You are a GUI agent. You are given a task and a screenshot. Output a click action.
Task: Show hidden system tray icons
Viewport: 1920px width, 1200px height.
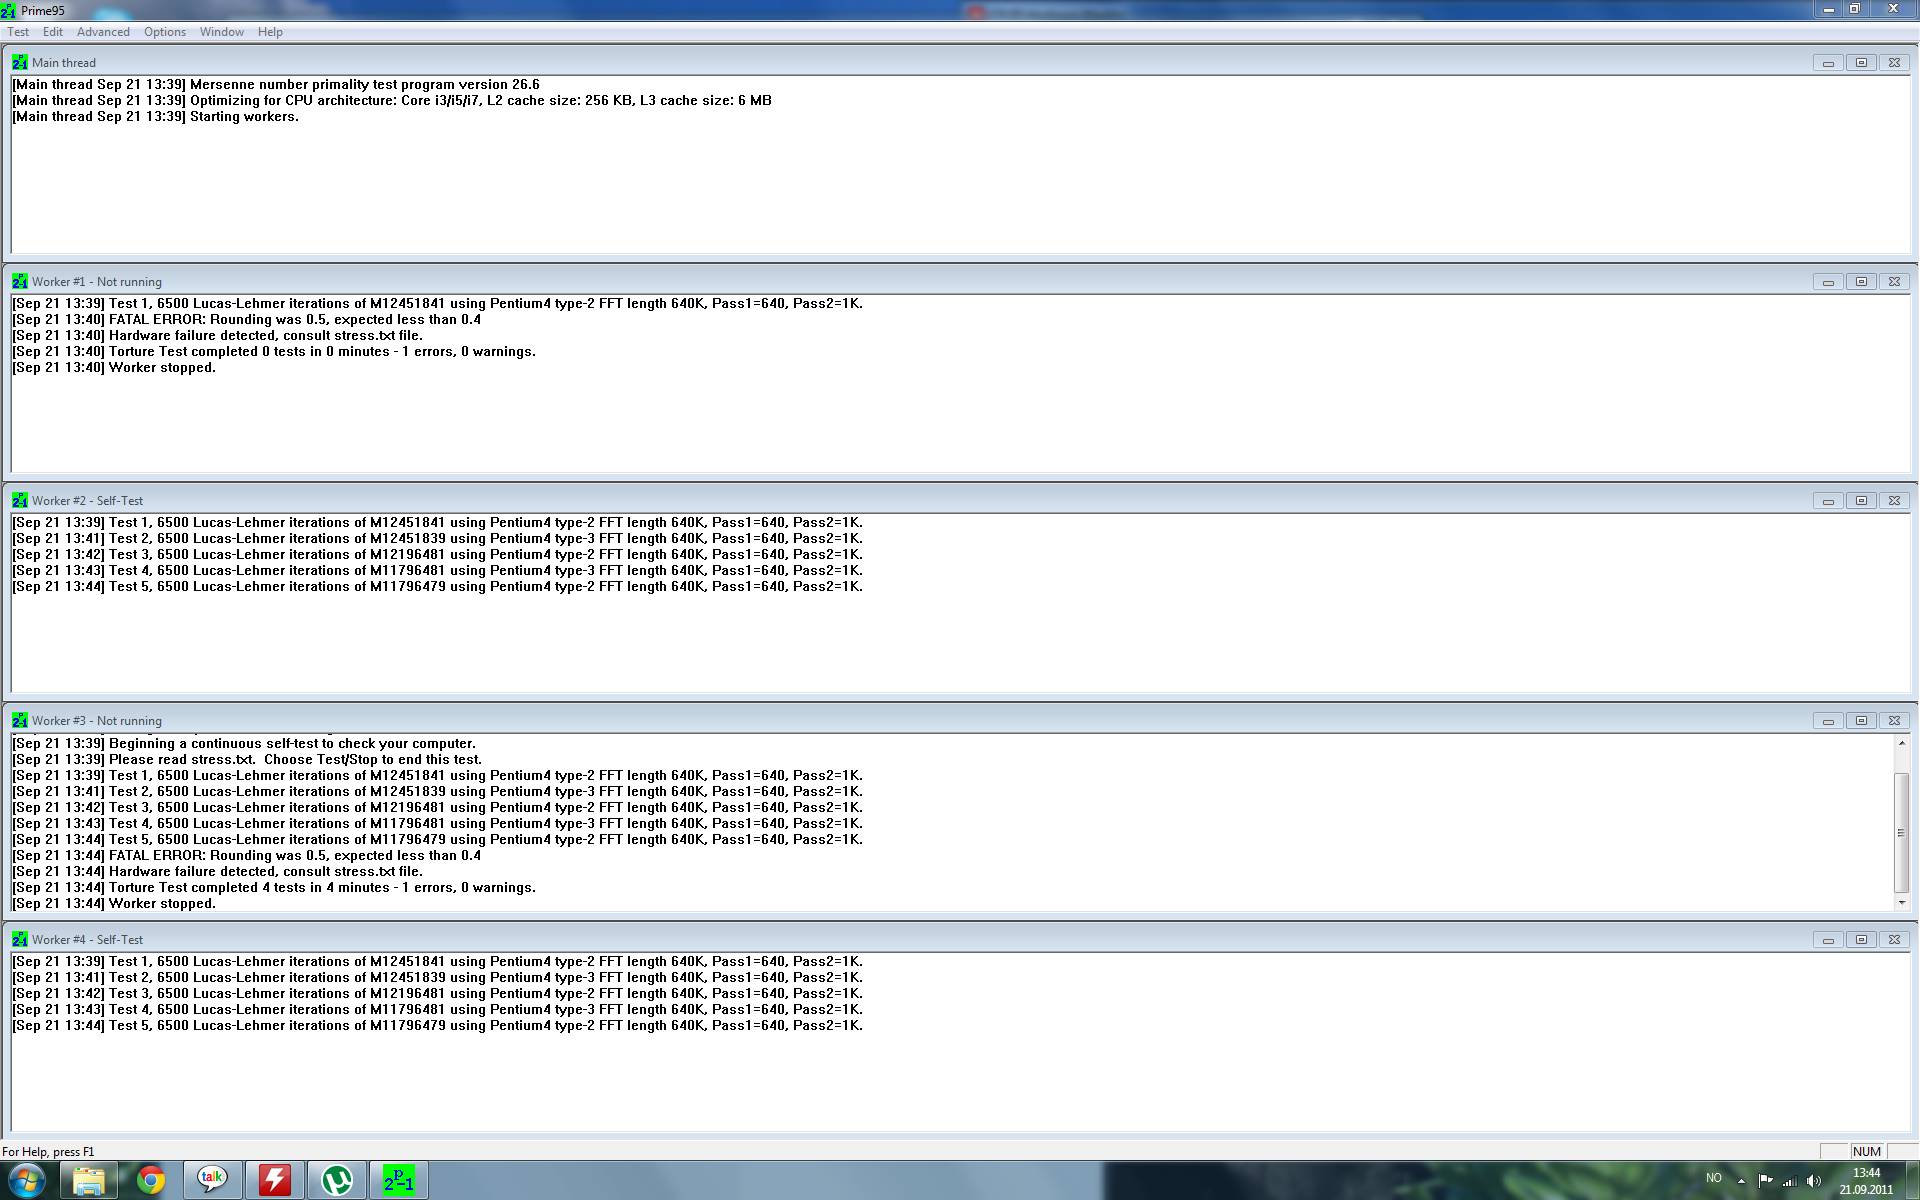pyautogui.click(x=1741, y=1181)
